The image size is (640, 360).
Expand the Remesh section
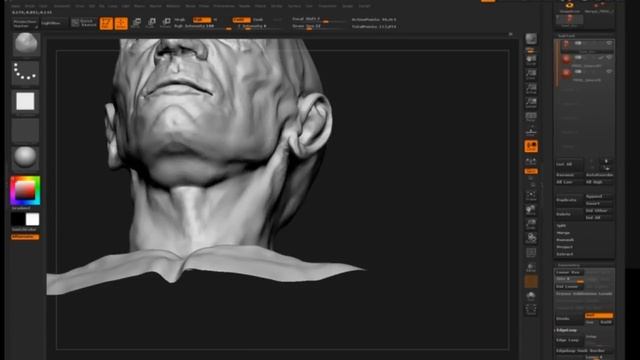[x=565, y=240]
